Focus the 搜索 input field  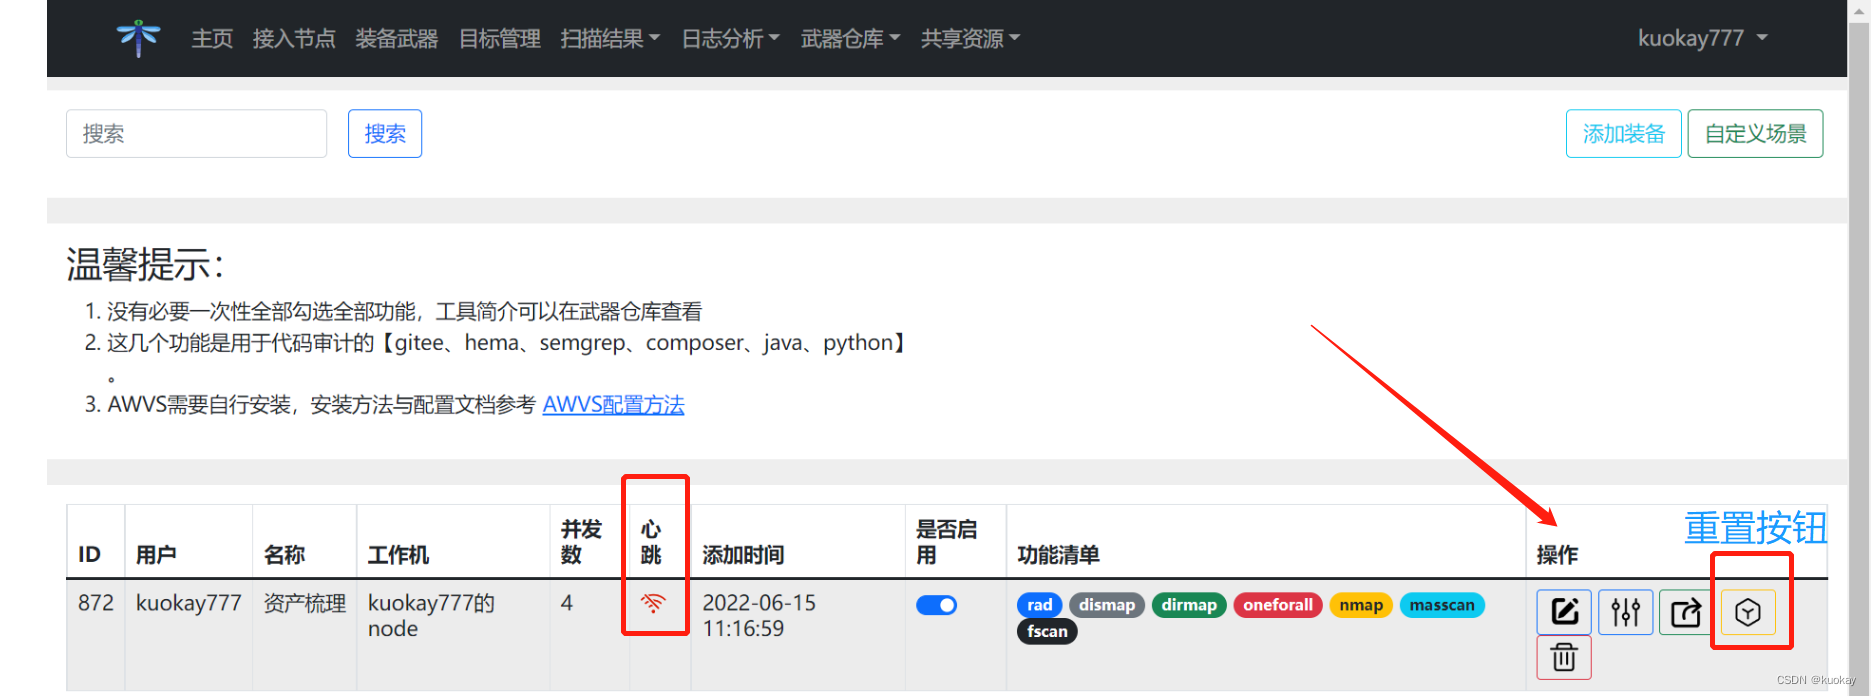tap(196, 133)
